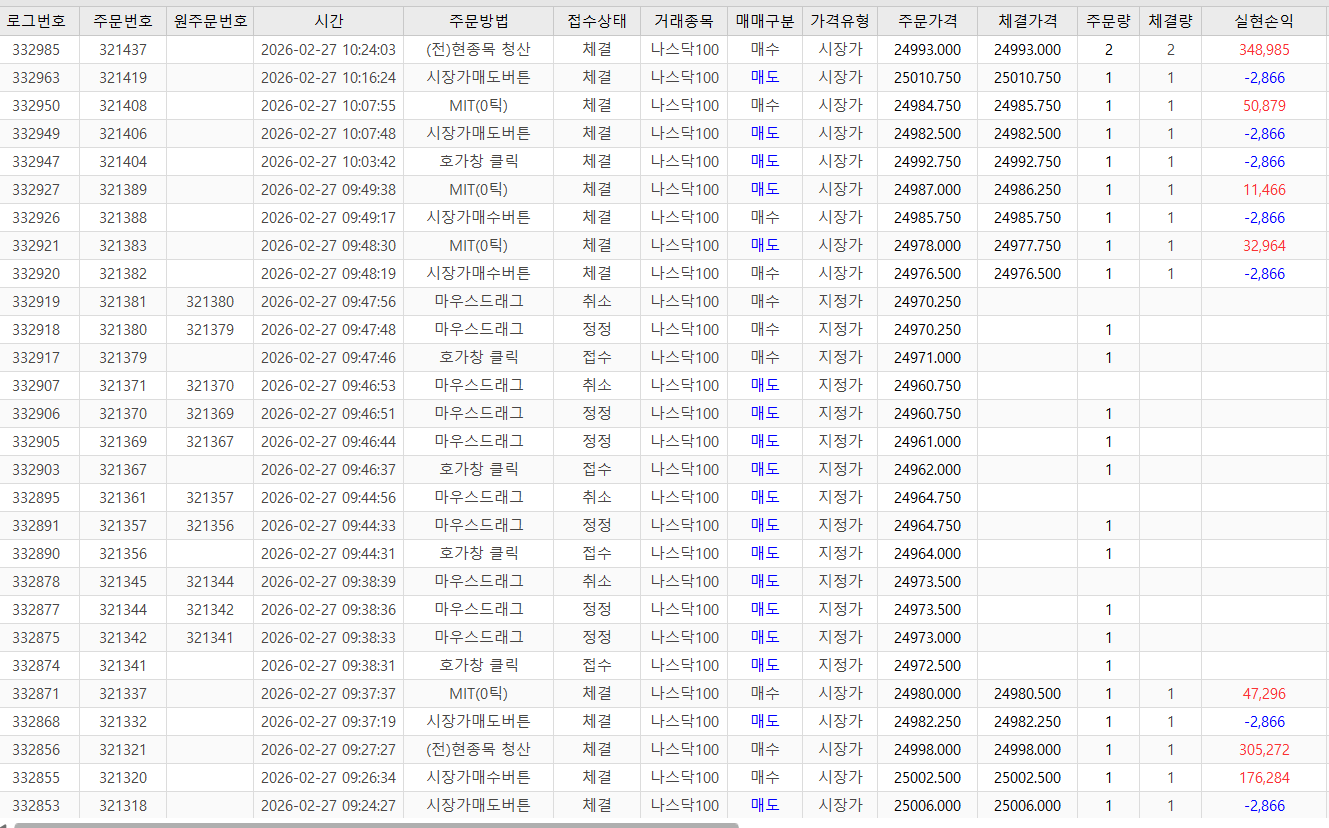Click time 2026-02-27 10:03:42
This screenshot has height=828, width=1329.
click(x=328, y=161)
